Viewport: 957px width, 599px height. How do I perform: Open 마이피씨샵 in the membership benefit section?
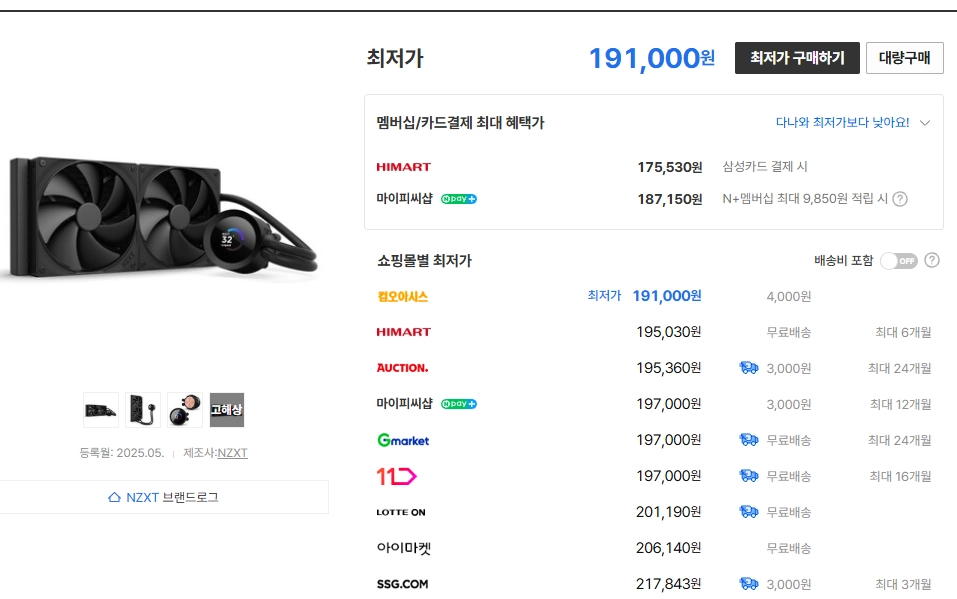coord(405,198)
